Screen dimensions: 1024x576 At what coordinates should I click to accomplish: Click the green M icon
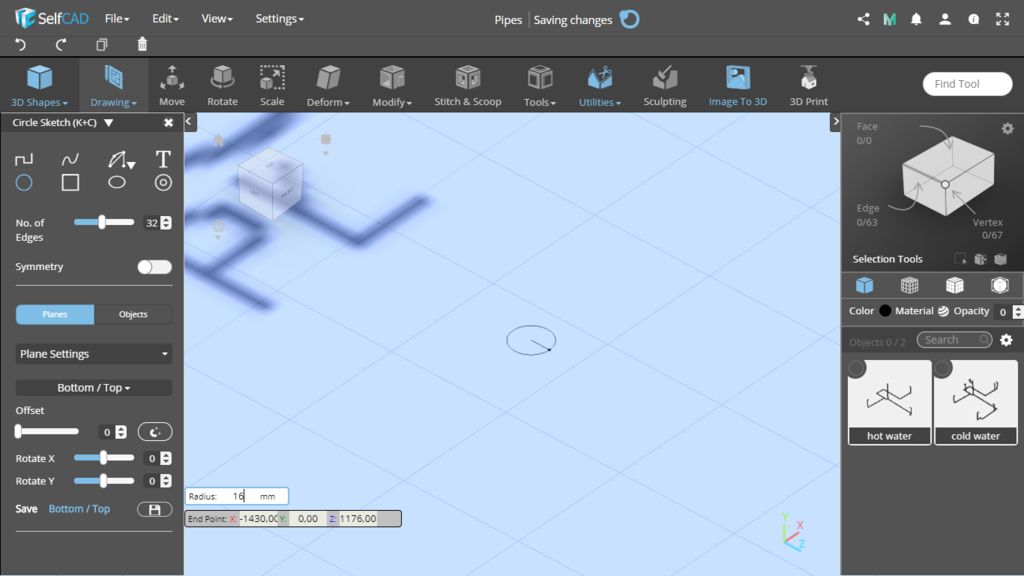coord(889,20)
